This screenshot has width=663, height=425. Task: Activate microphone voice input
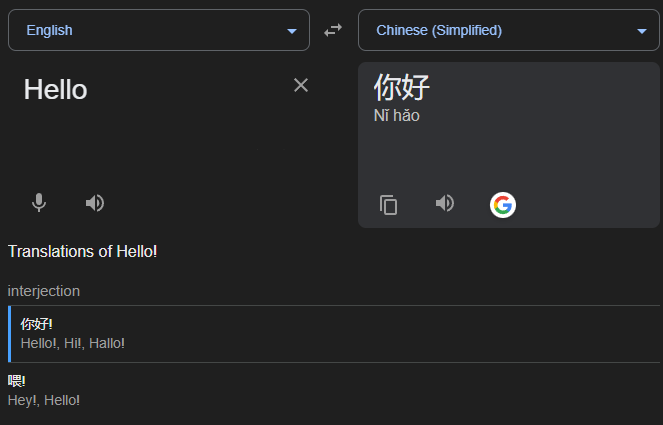pyautogui.click(x=39, y=203)
